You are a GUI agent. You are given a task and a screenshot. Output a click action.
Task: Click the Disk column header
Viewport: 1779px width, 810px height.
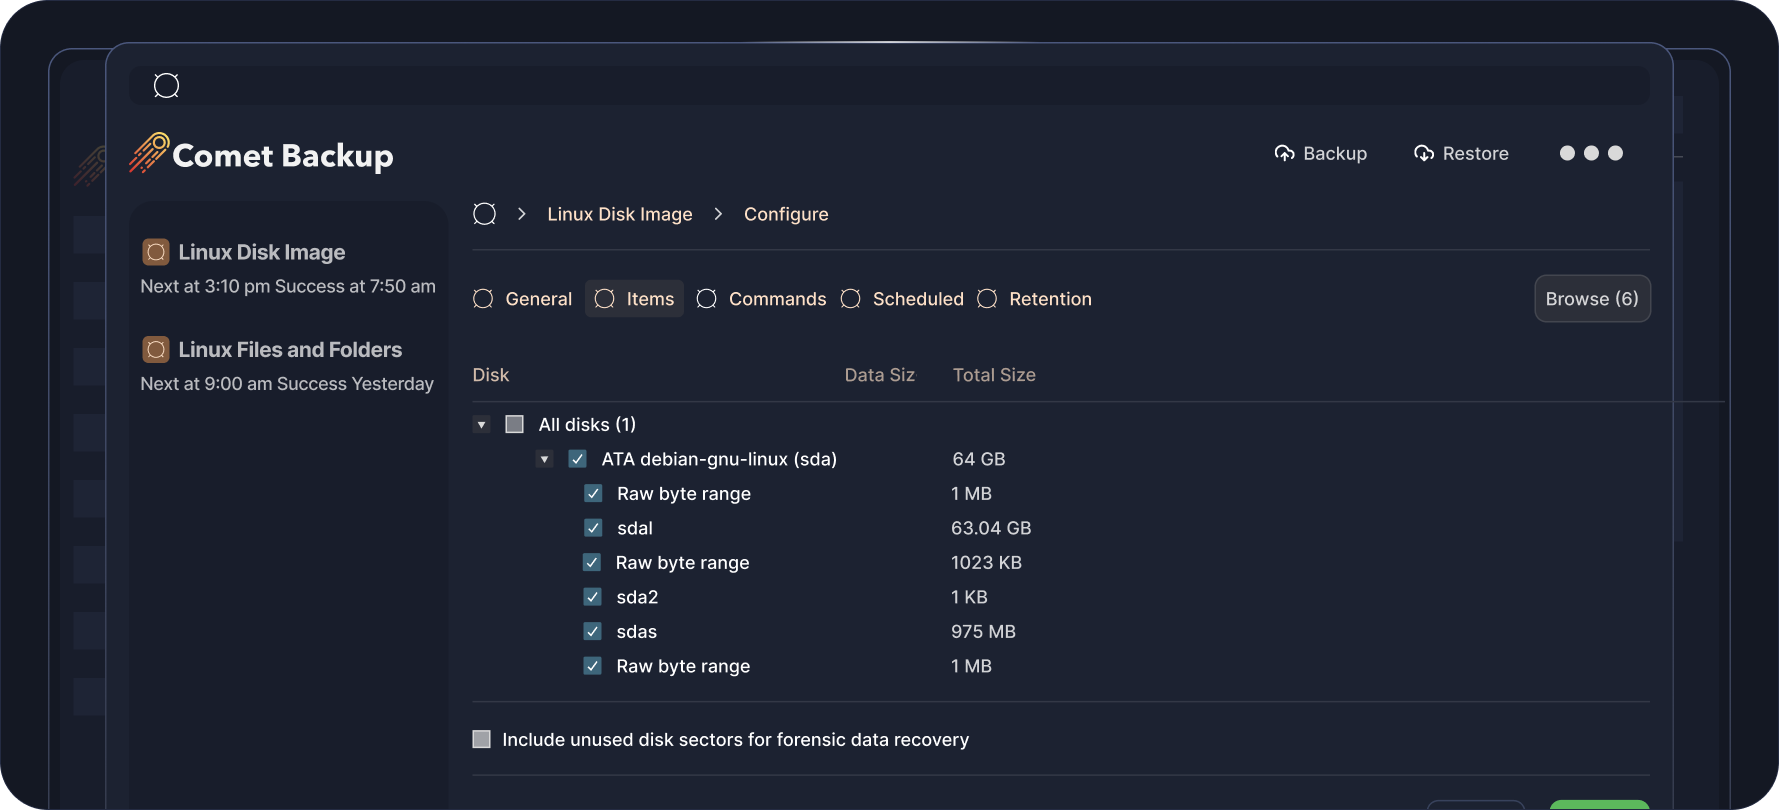(491, 375)
